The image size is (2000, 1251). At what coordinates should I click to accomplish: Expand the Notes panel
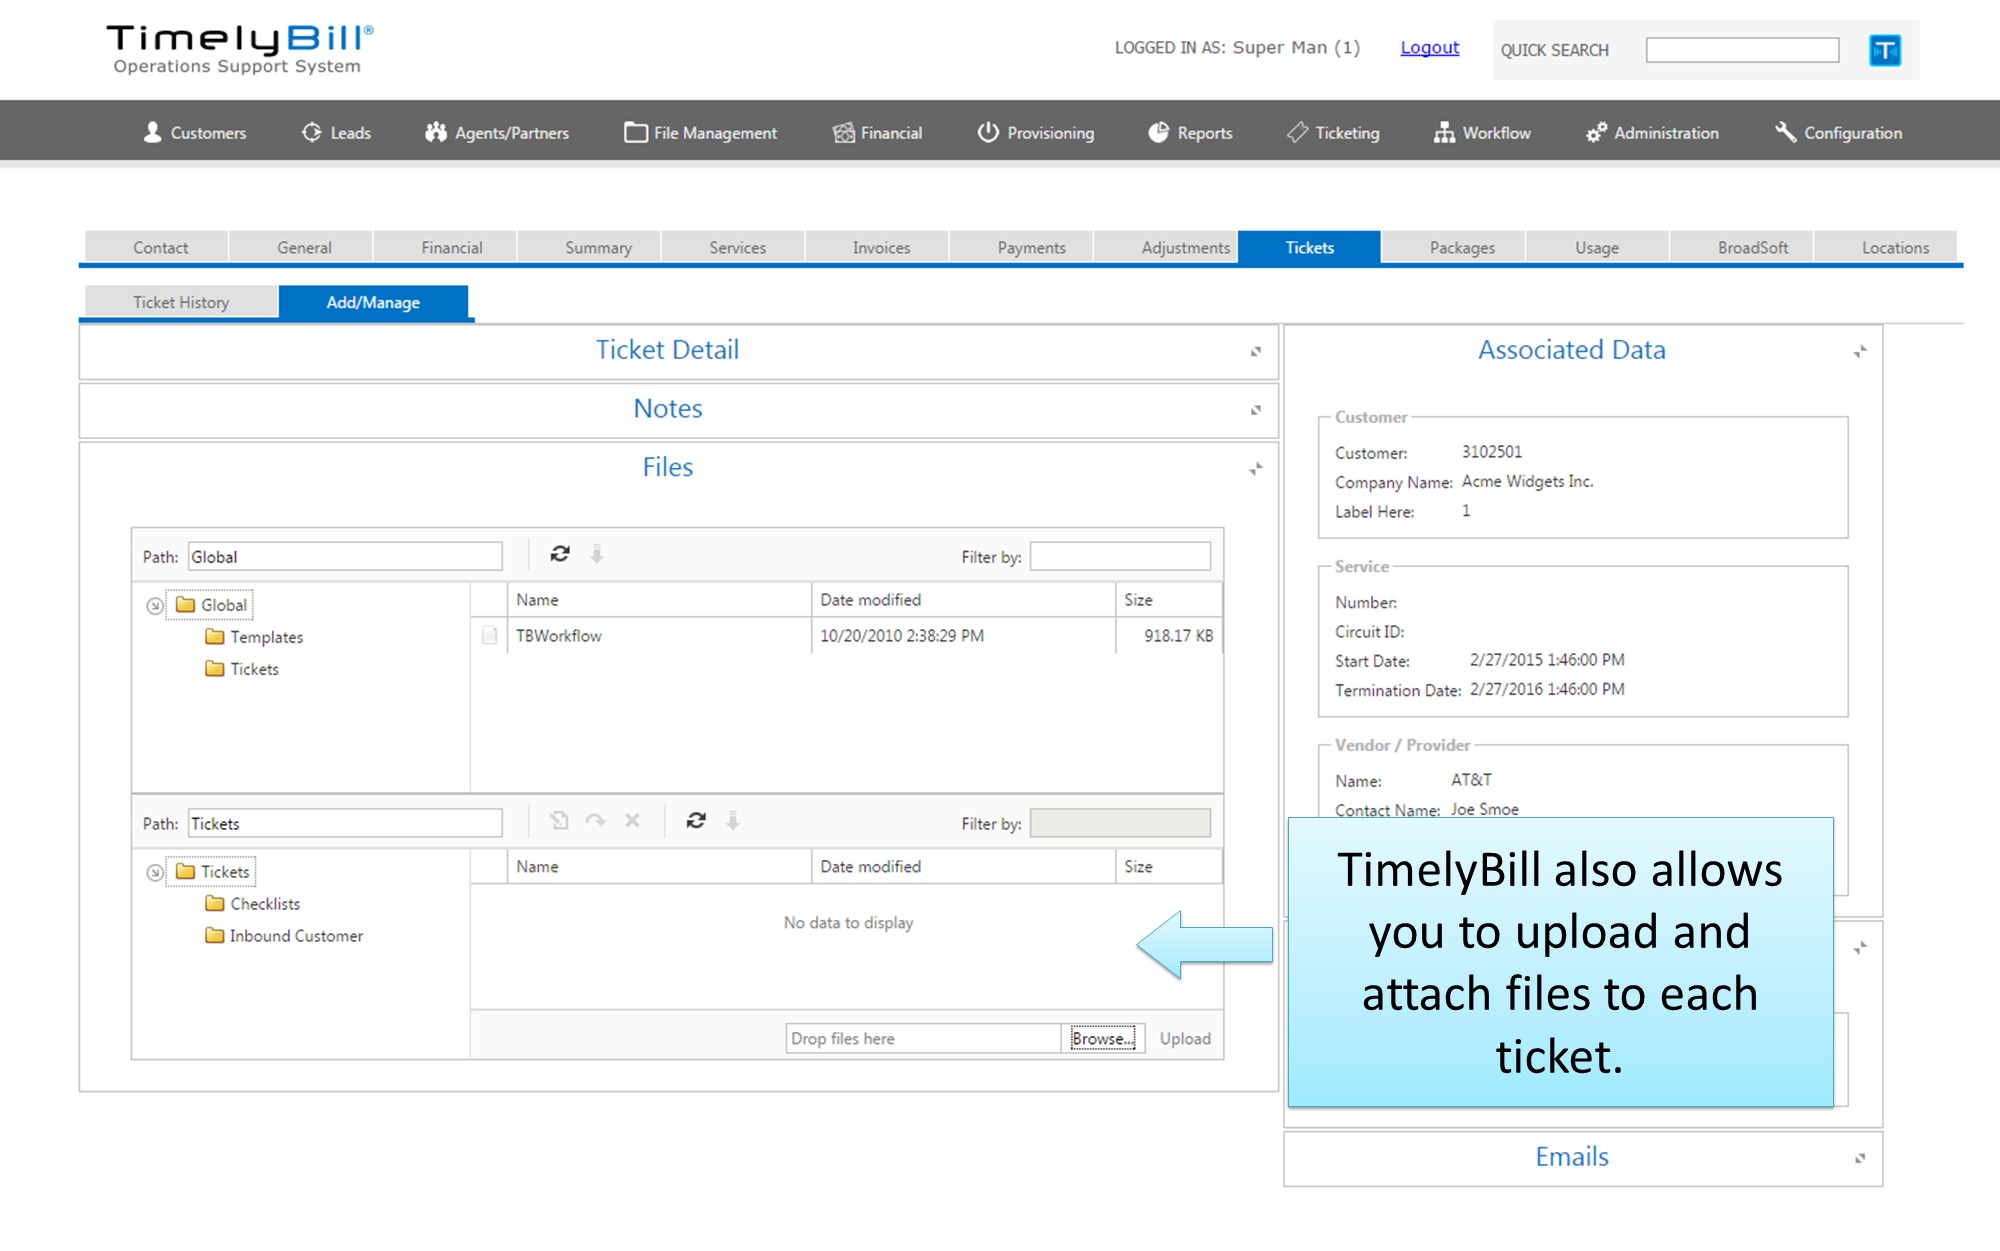coord(1256,410)
